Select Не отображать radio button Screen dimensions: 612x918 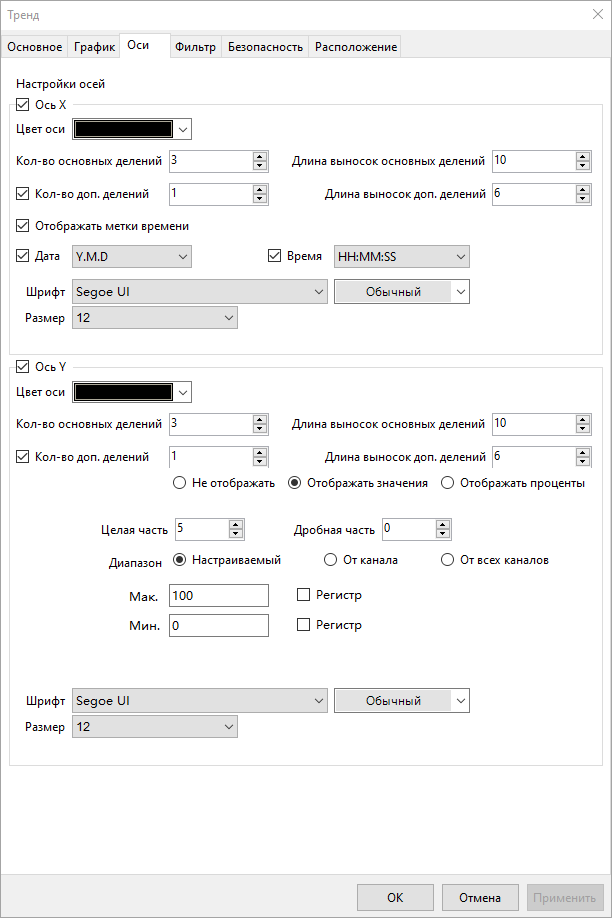[179, 483]
